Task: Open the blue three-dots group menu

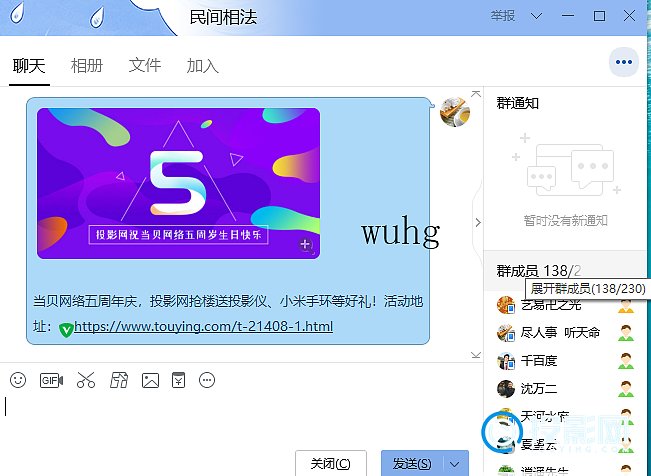Action: click(x=624, y=62)
